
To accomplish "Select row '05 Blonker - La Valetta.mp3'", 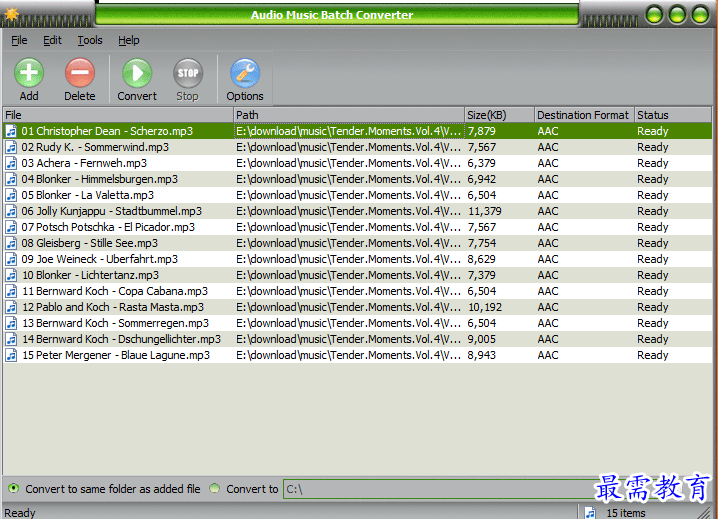I will (x=358, y=195).
